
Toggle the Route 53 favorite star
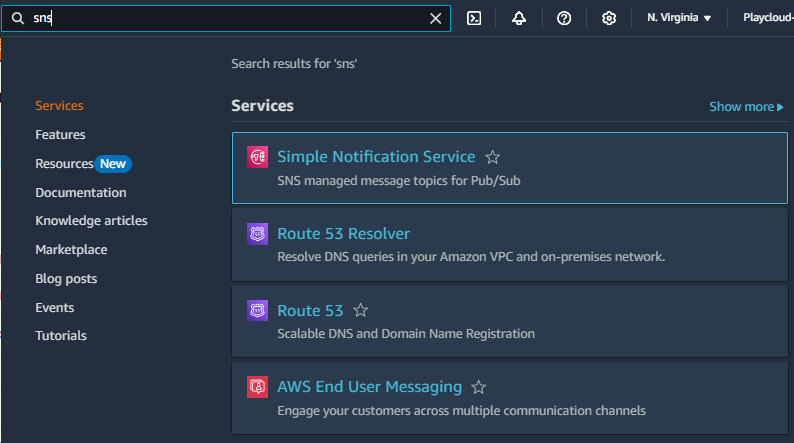(361, 311)
